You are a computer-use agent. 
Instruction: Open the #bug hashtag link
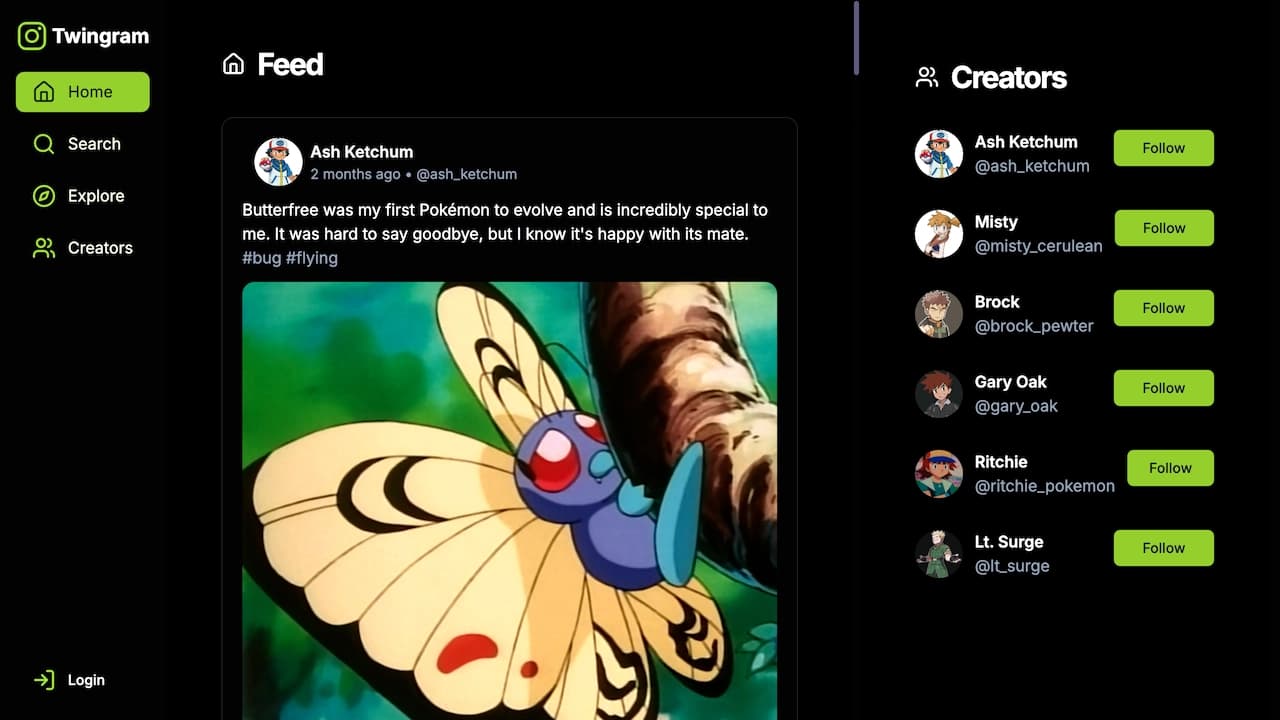pyautogui.click(x=262, y=258)
